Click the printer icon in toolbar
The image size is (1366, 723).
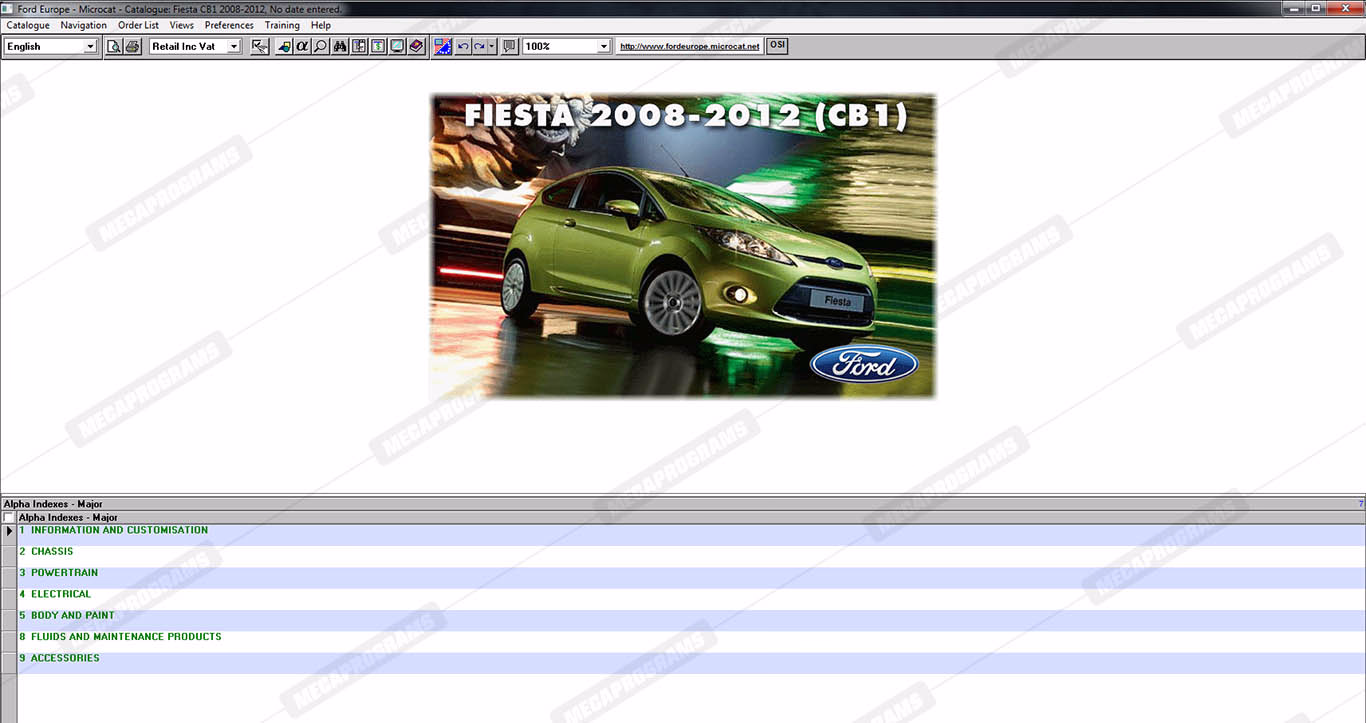132,46
